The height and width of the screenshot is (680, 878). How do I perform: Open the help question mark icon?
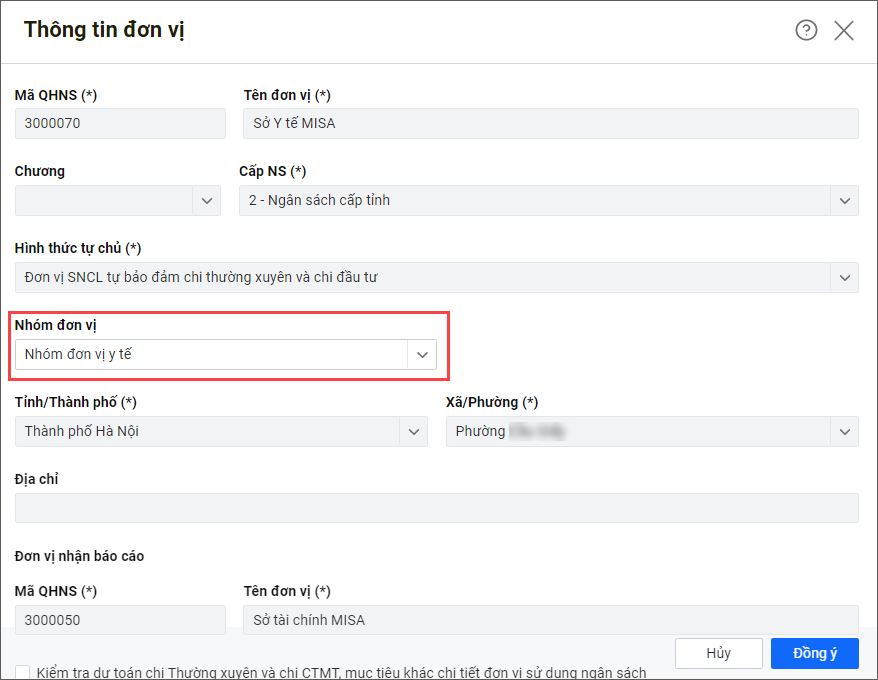click(806, 30)
